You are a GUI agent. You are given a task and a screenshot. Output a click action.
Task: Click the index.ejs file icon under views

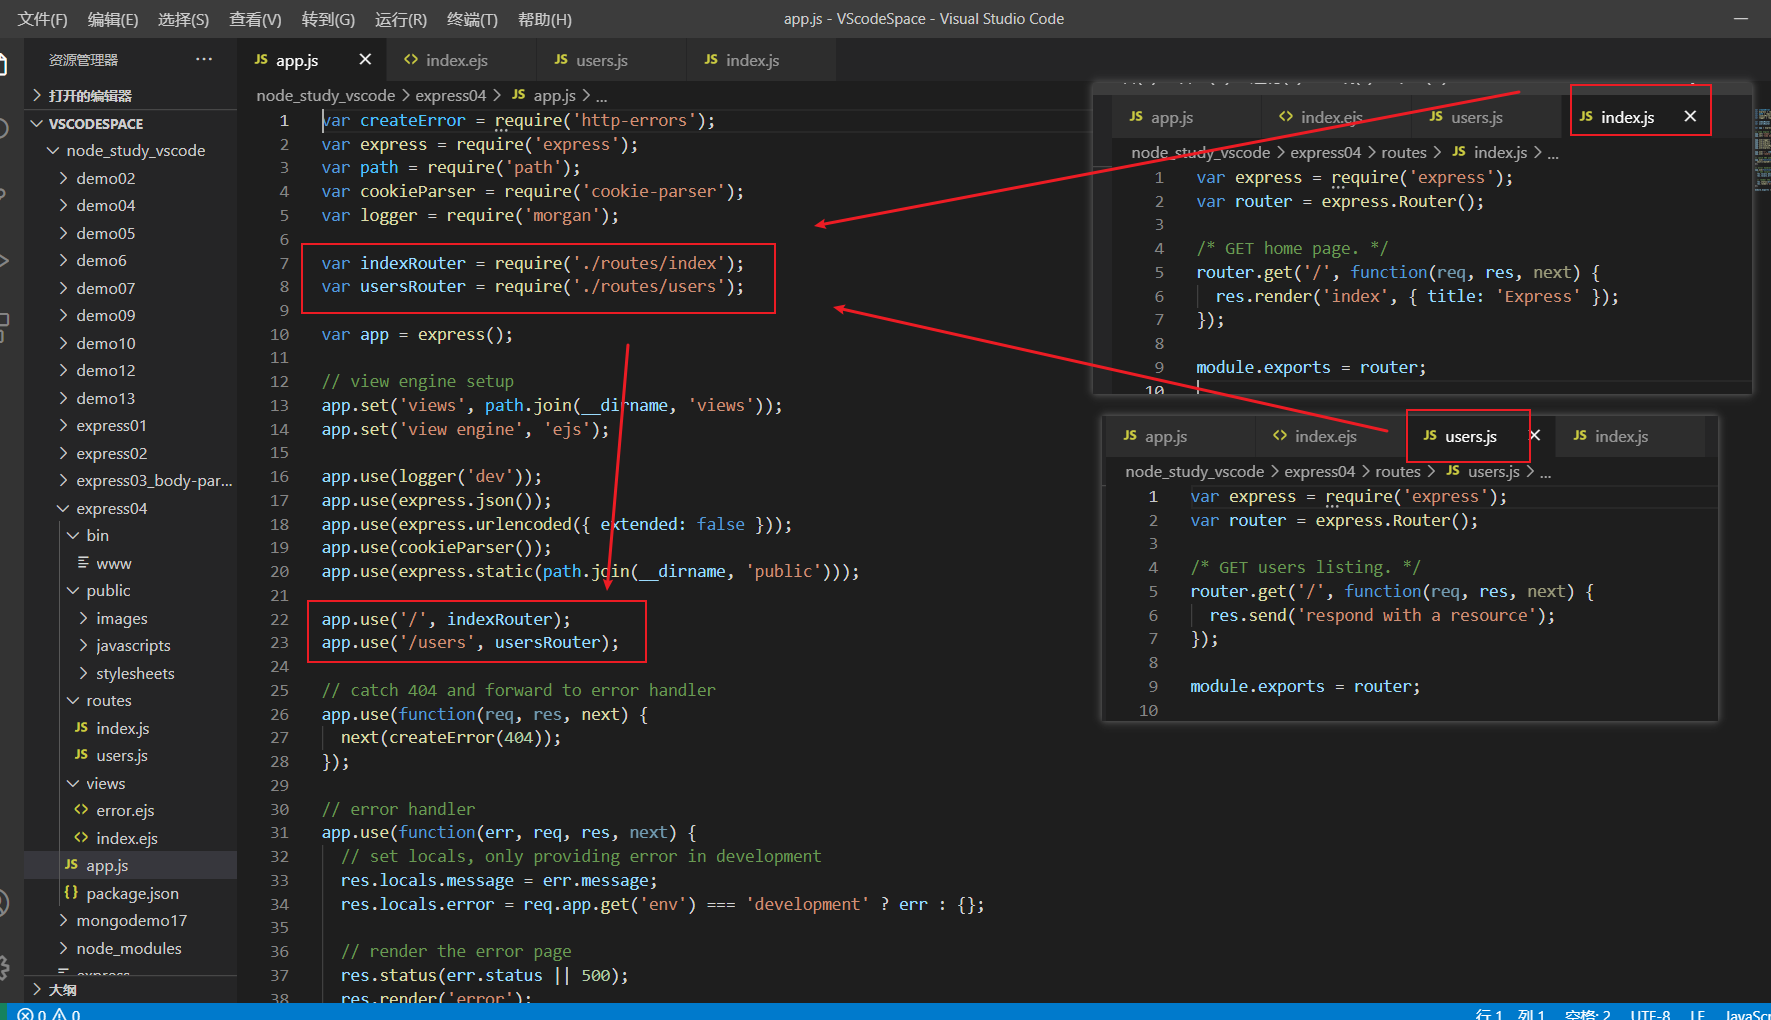(x=82, y=838)
